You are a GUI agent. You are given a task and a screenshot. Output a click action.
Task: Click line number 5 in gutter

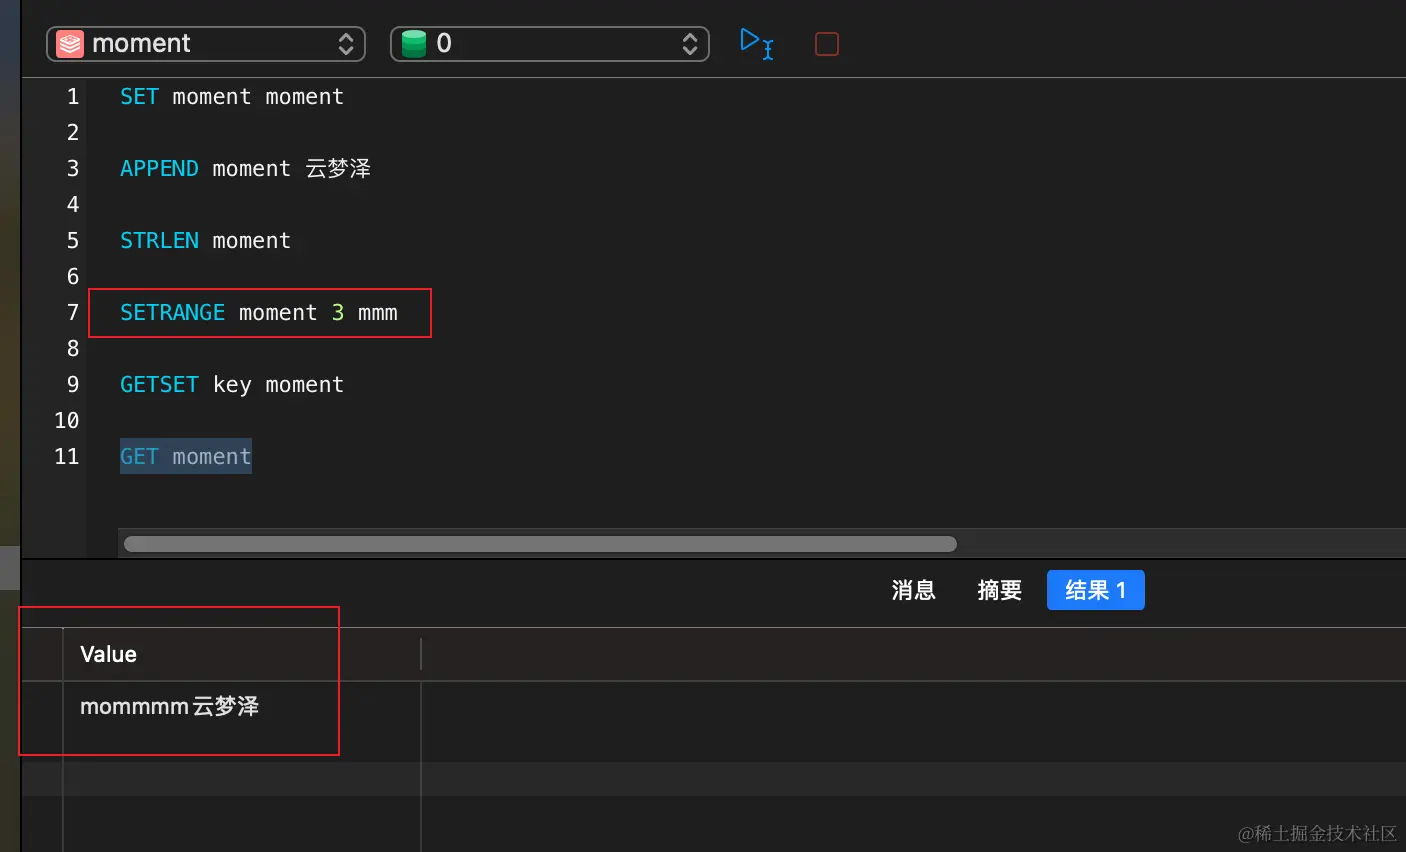(x=73, y=241)
